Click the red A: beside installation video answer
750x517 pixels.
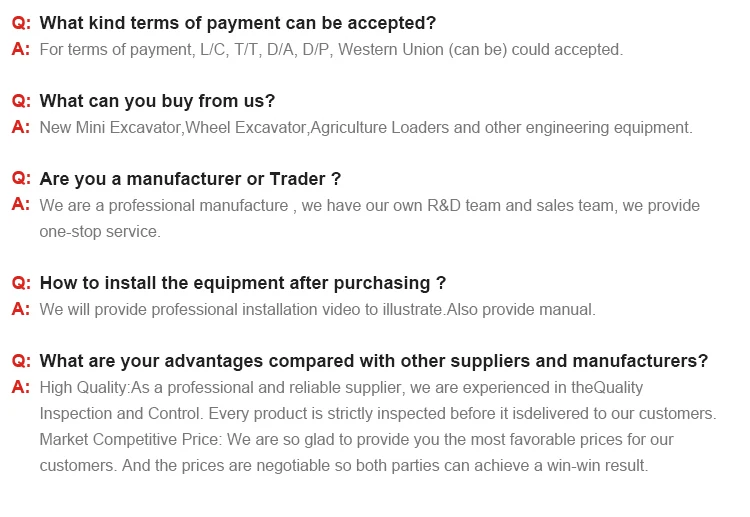[x=21, y=309]
